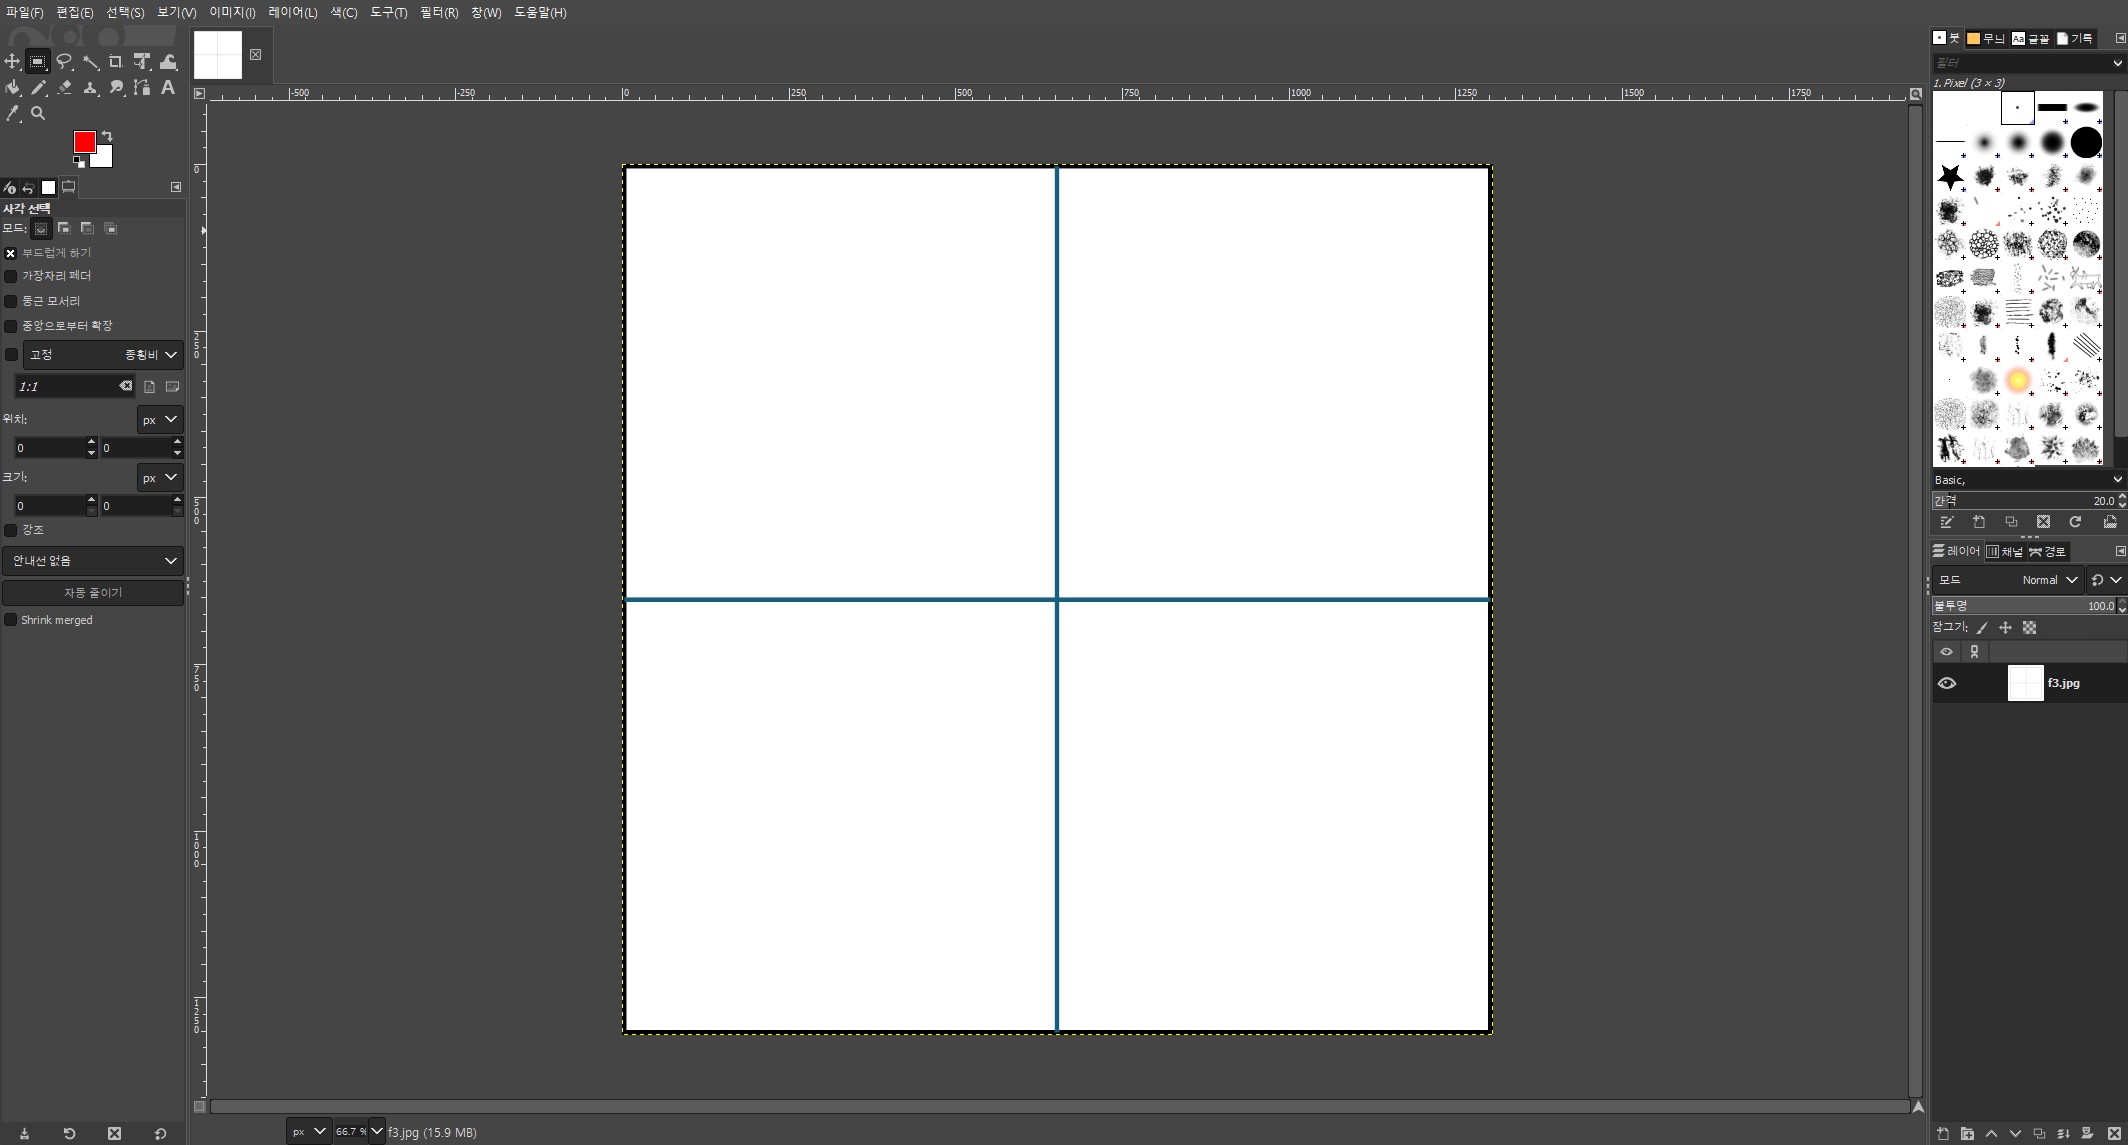This screenshot has height=1145, width=2128.
Task: Select the Move tool
Action: (x=12, y=62)
